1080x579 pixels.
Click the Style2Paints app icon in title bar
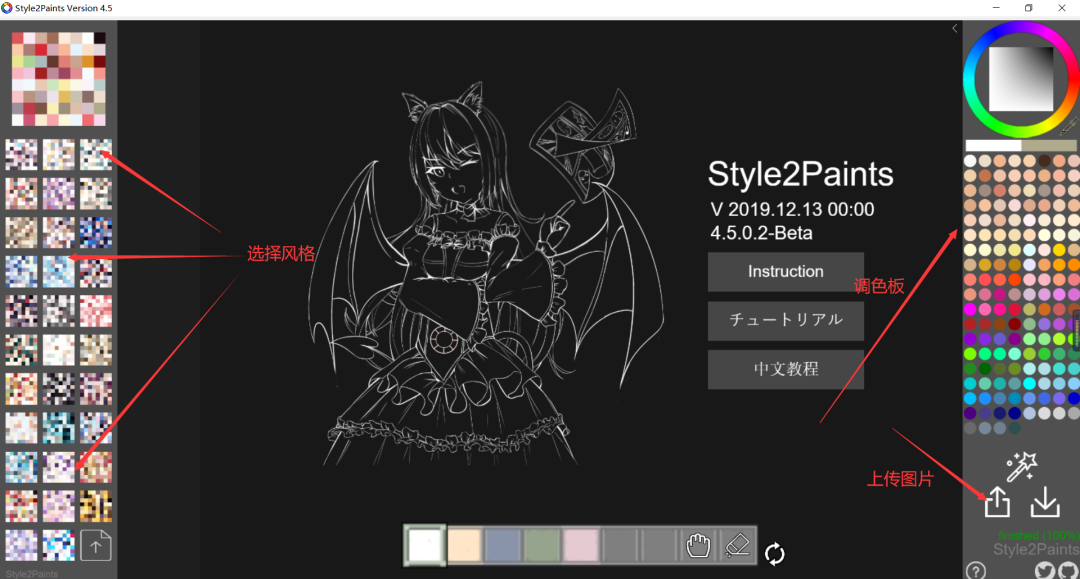[7, 8]
